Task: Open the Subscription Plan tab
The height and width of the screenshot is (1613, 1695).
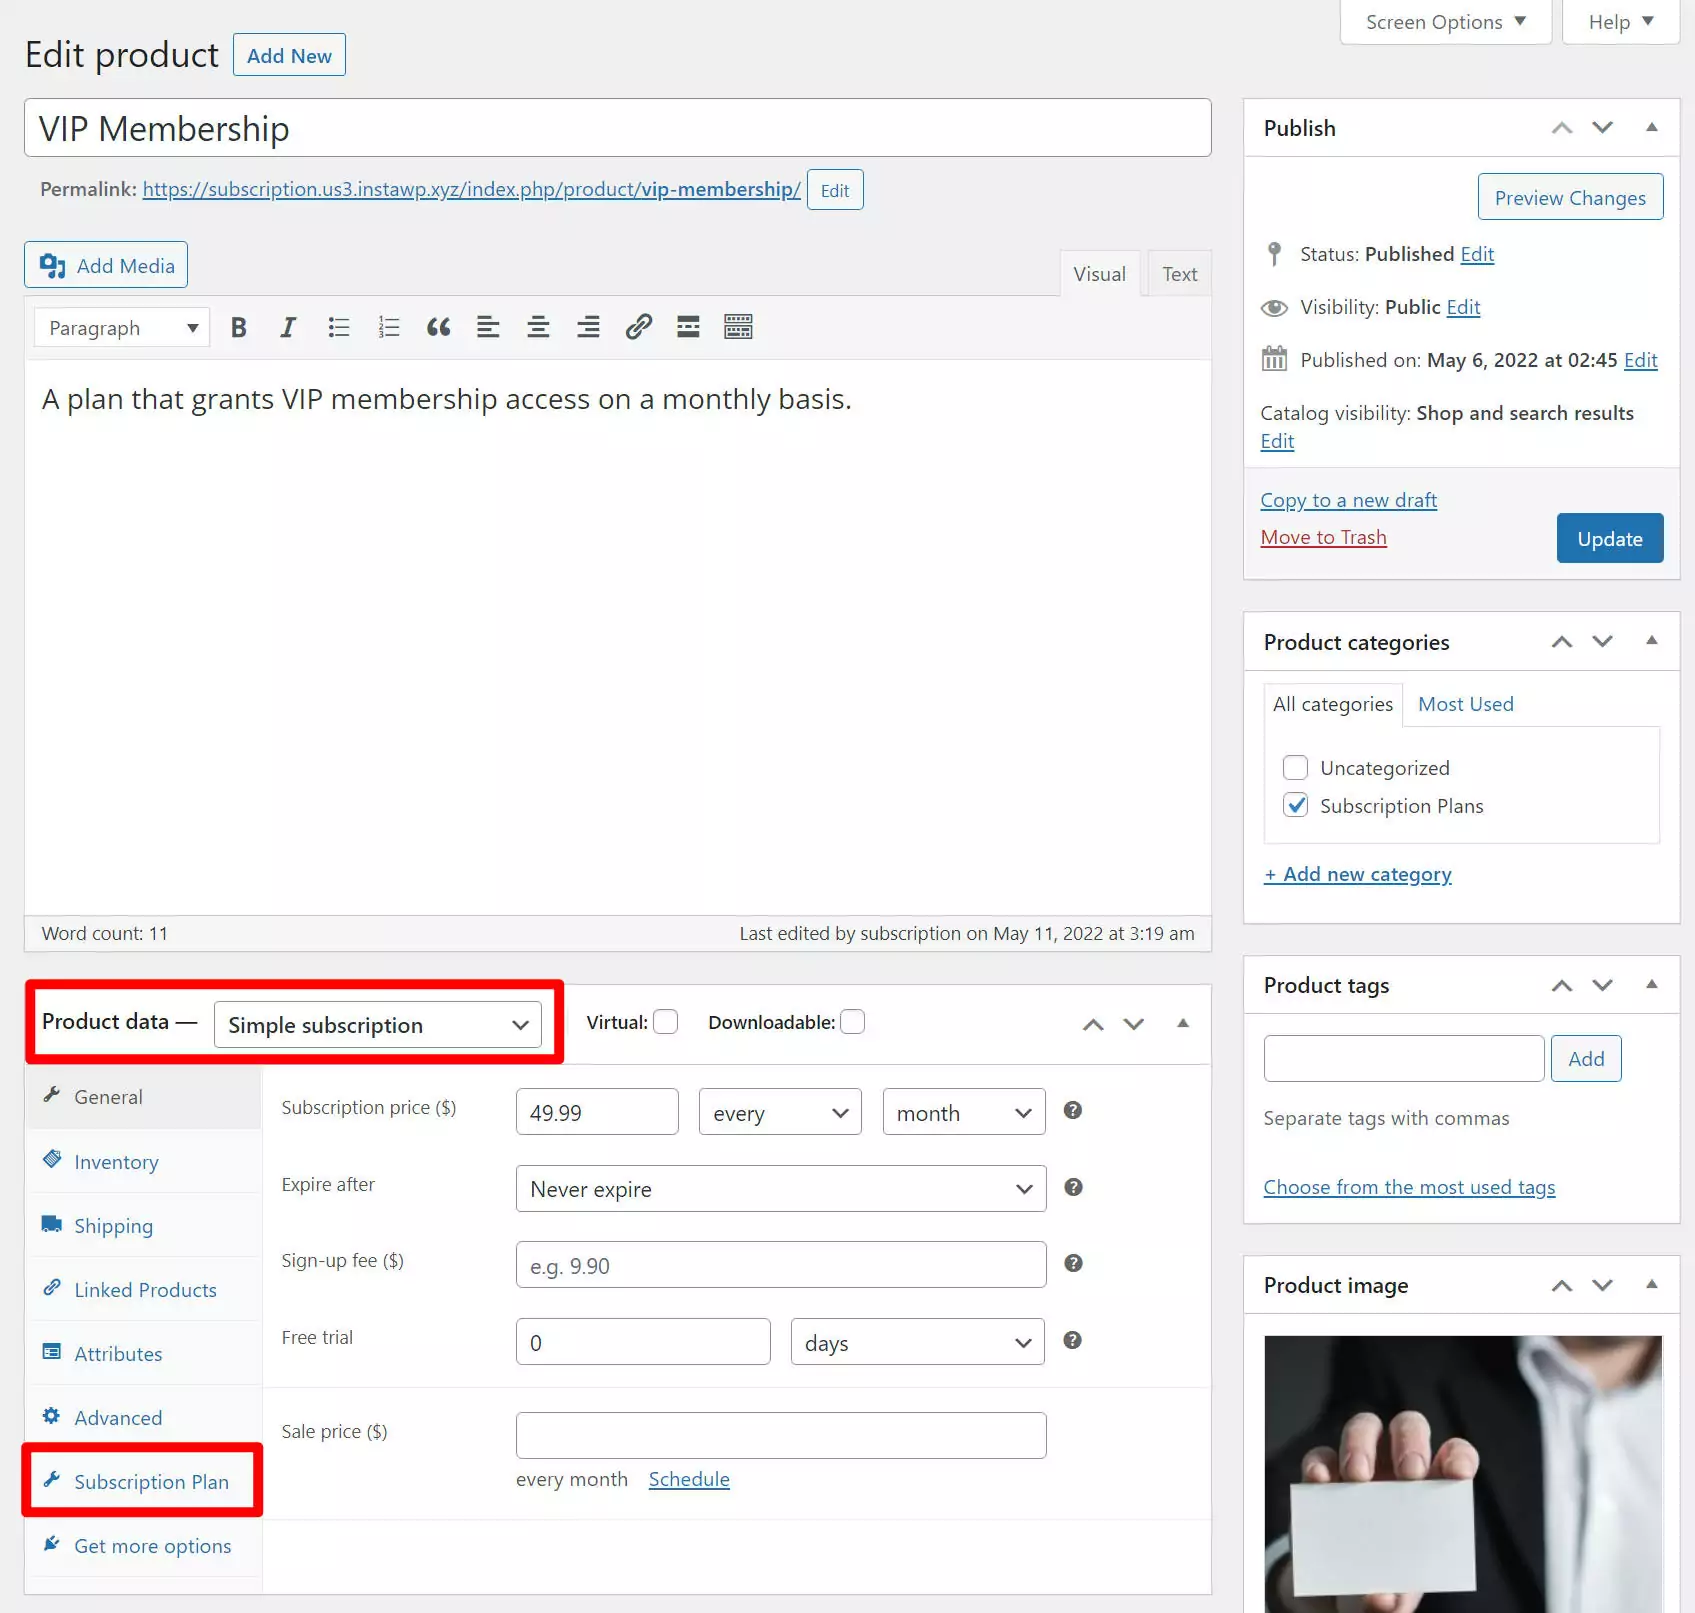Action: point(151,1482)
